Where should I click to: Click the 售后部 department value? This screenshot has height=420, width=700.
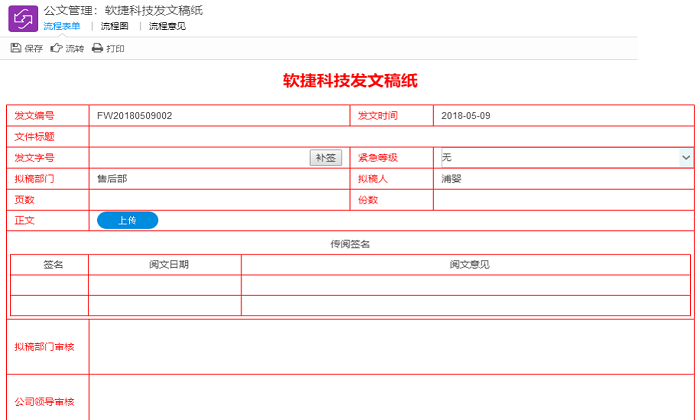pyautogui.click(x=112, y=179)
